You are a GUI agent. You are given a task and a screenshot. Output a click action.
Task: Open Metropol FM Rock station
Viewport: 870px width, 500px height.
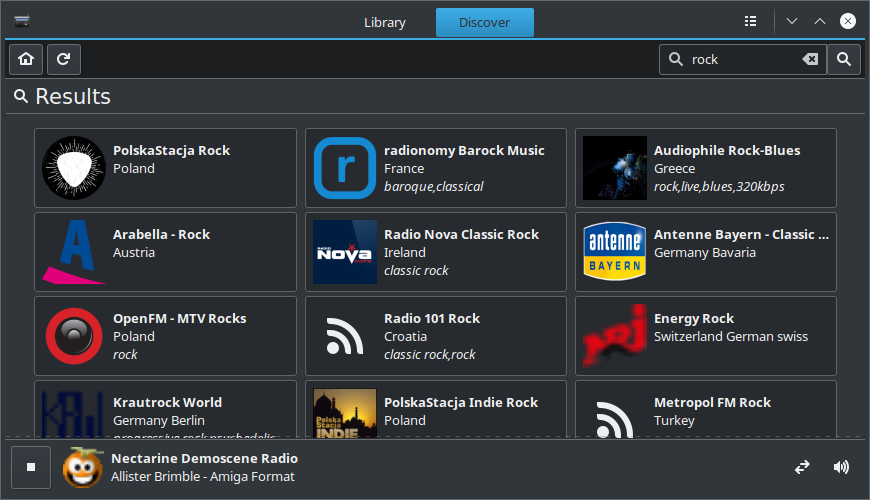click(x=706, y=409)
